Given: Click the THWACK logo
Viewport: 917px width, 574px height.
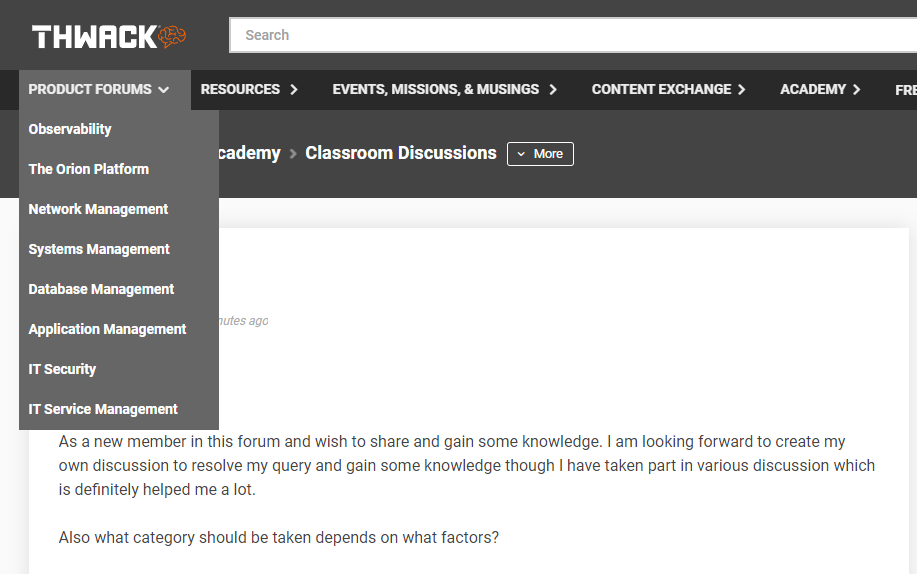Looking at the screenshot, I should coord(109,36).
